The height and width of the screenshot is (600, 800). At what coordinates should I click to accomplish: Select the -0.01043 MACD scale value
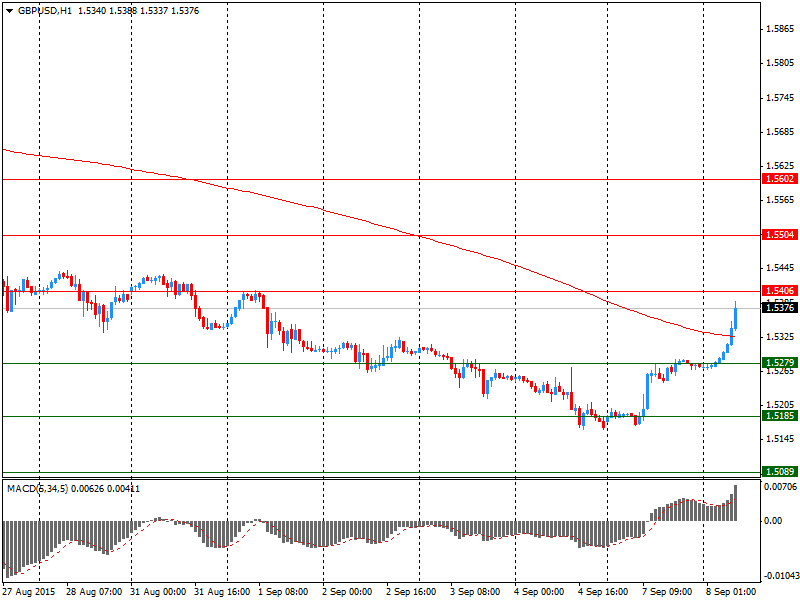pyautogui.click(x=781, y=576)
